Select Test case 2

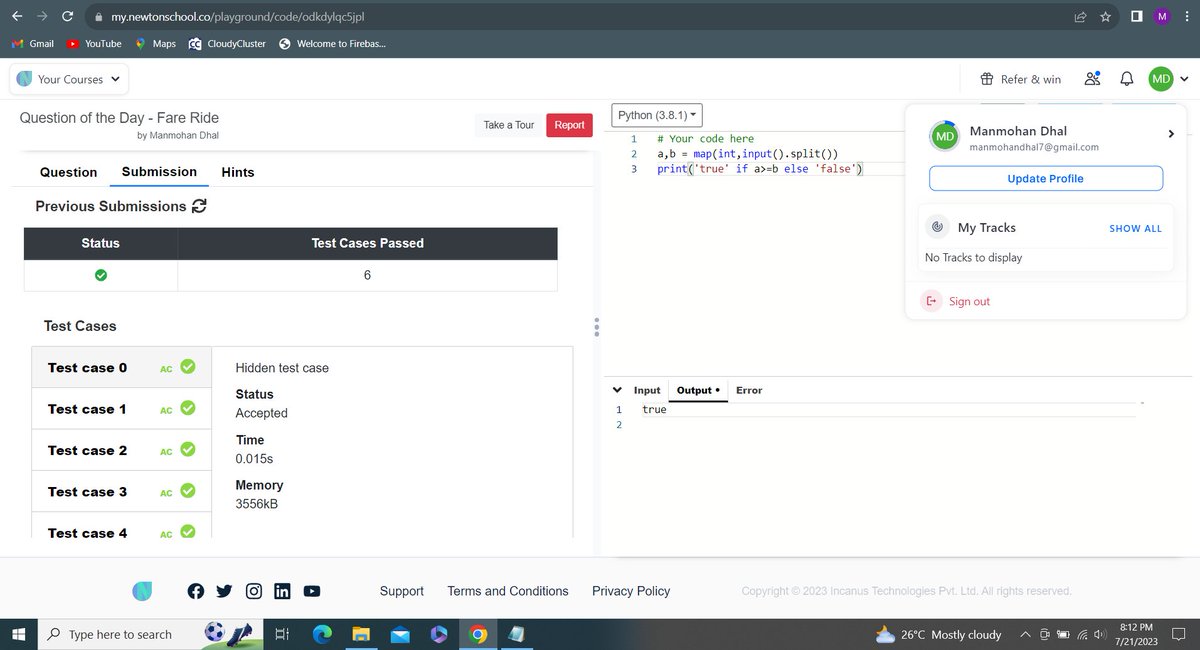pos(122,450)
